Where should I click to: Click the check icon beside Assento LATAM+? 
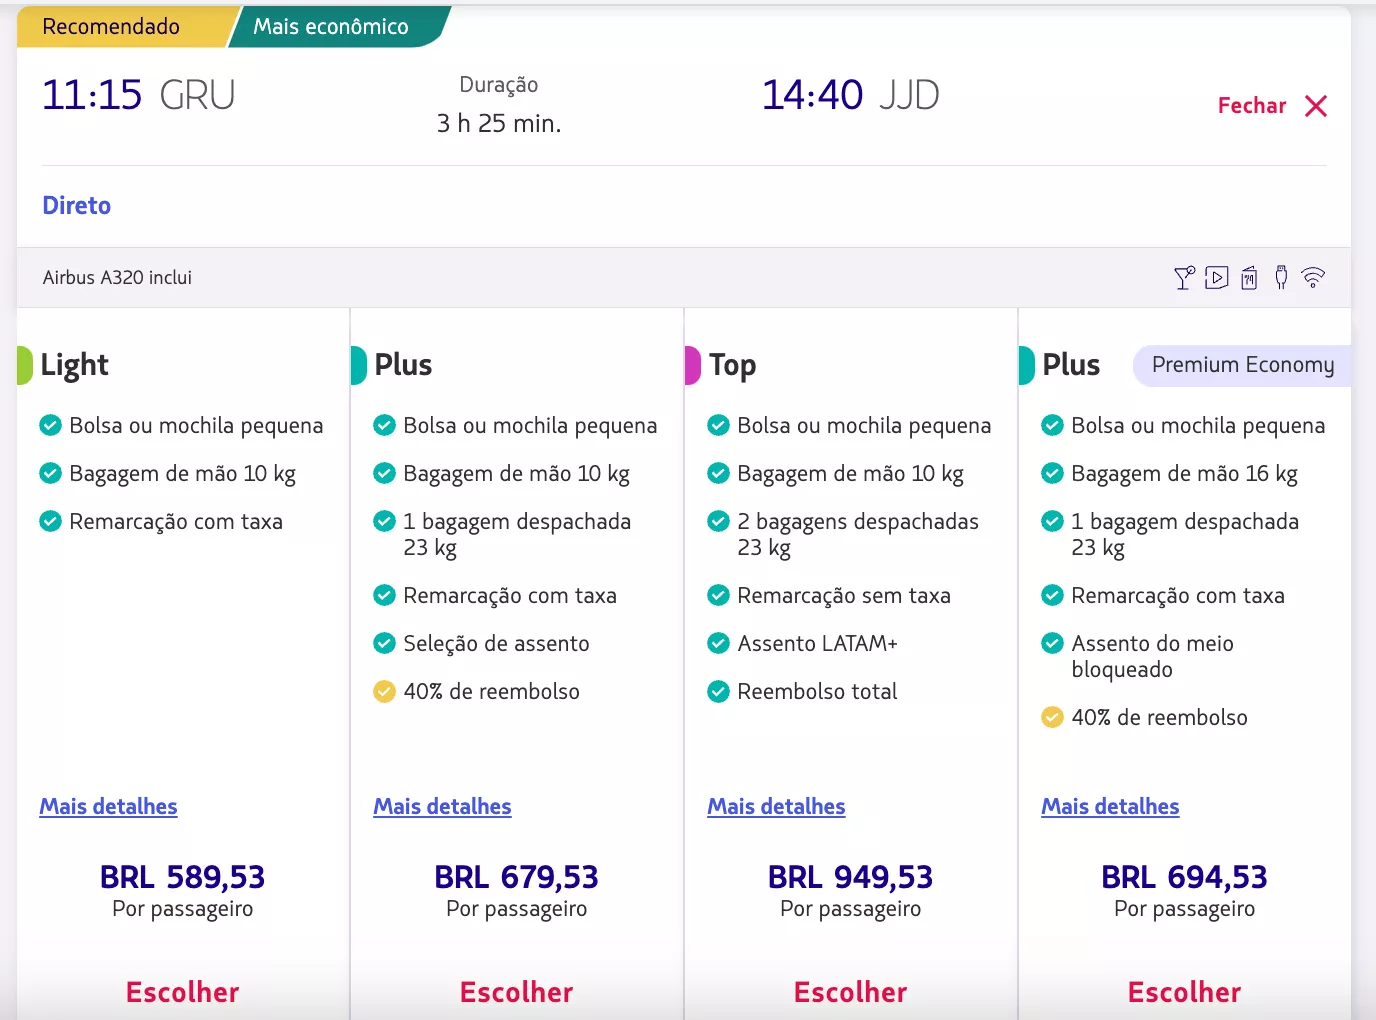[x=718, y=643]
